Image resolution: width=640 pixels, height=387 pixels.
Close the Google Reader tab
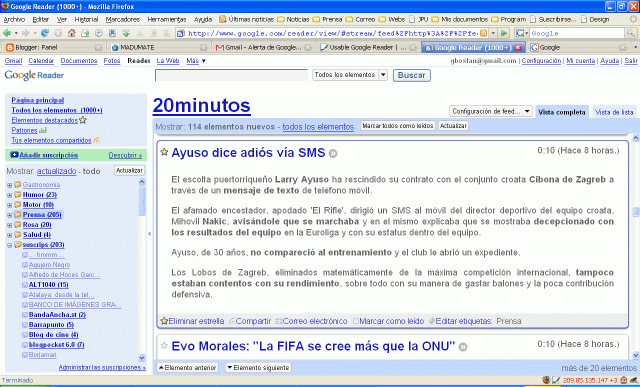pos(518,47)
